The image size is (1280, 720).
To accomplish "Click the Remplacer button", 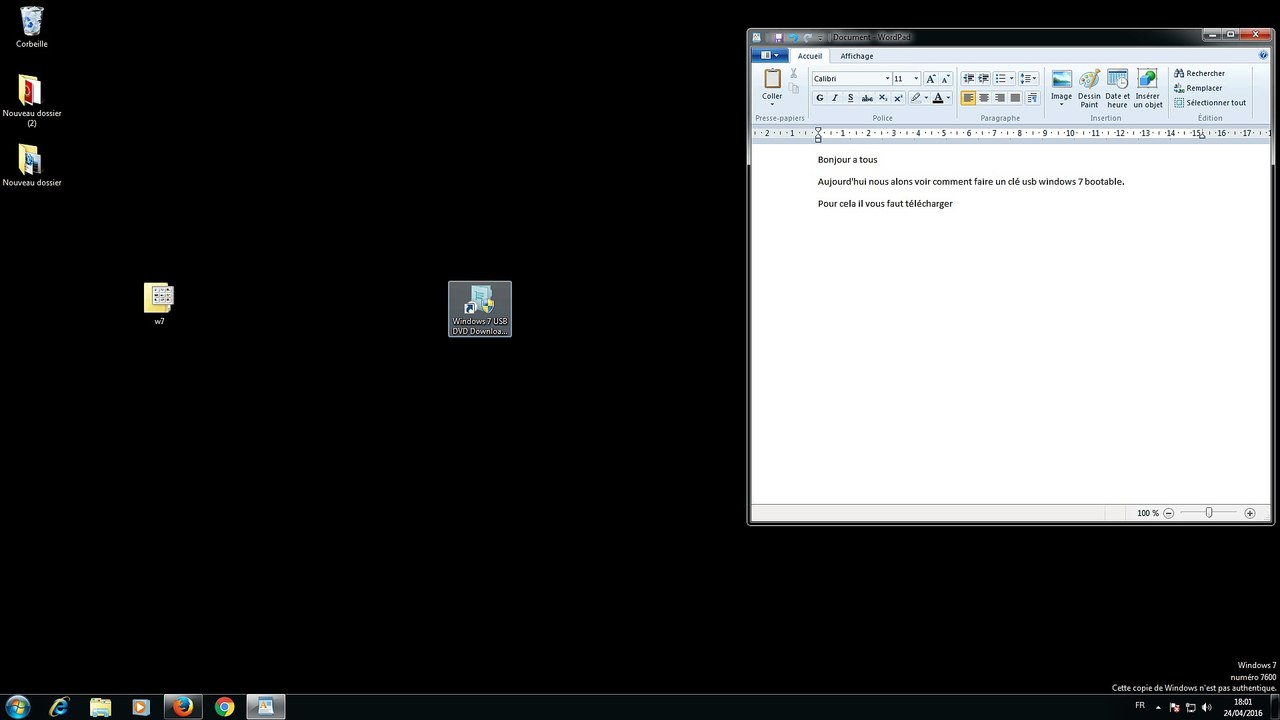I will click(1198, 88).
